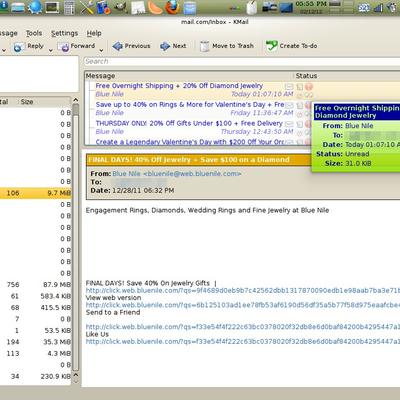Select folder row sized 4.3 MiB
400x400 pixels.
coord(35,353)
